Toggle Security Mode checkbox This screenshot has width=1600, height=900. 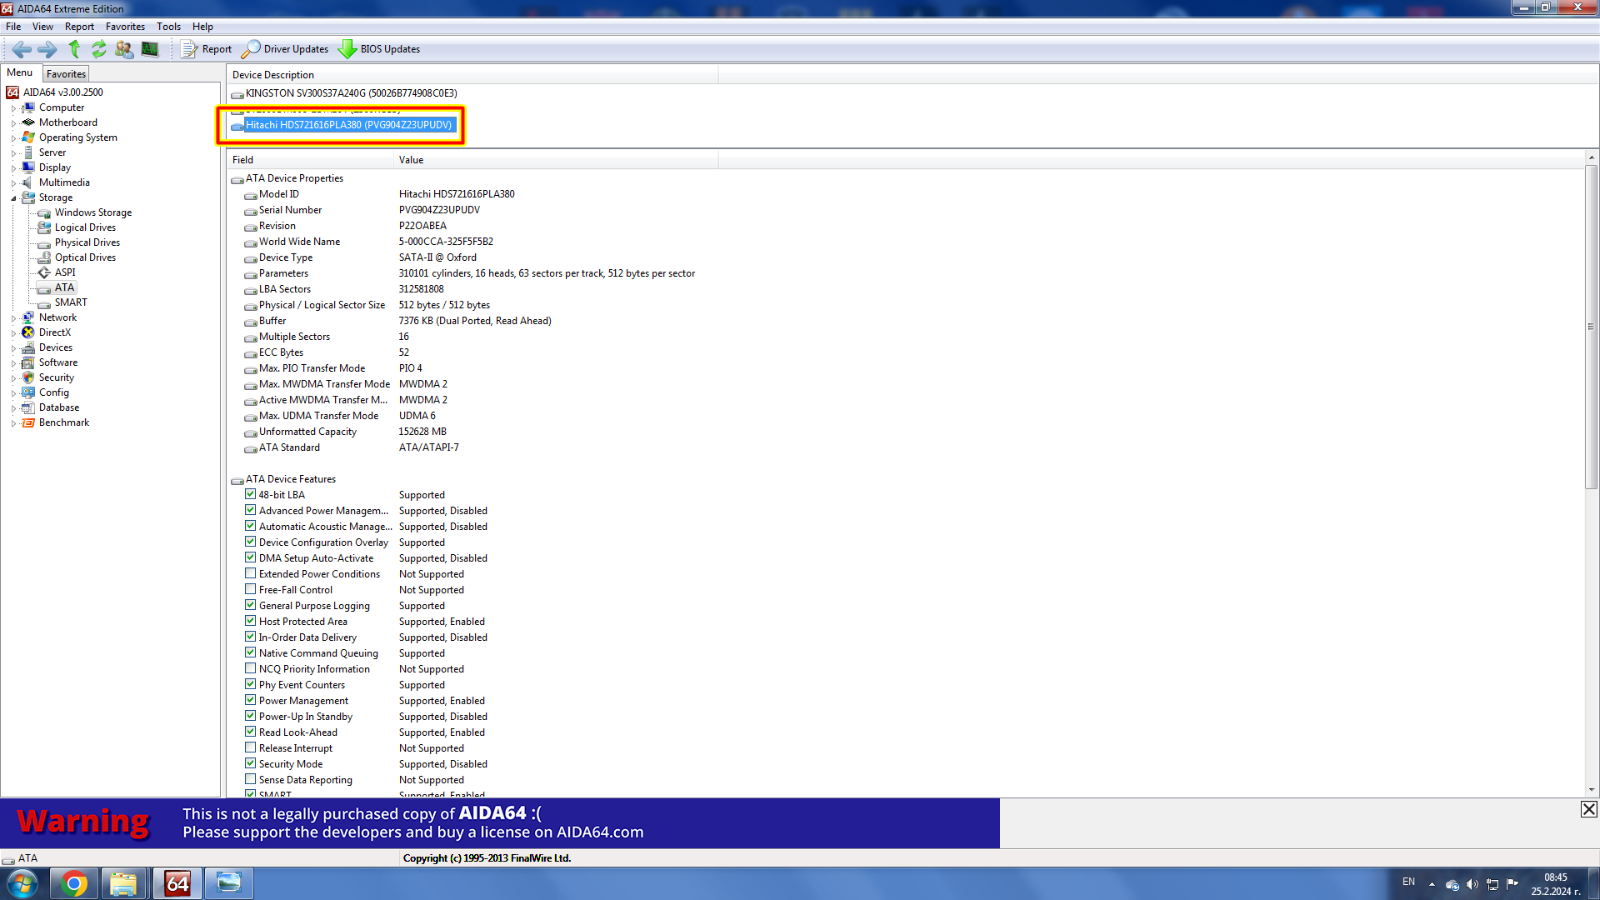250,764
